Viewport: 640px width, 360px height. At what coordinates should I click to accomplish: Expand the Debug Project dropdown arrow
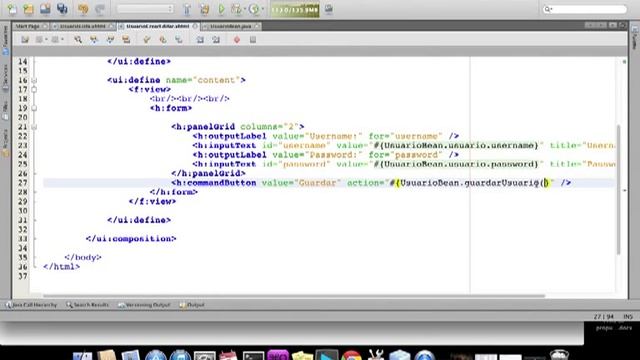pyautogui.click(x=244, y=9)
